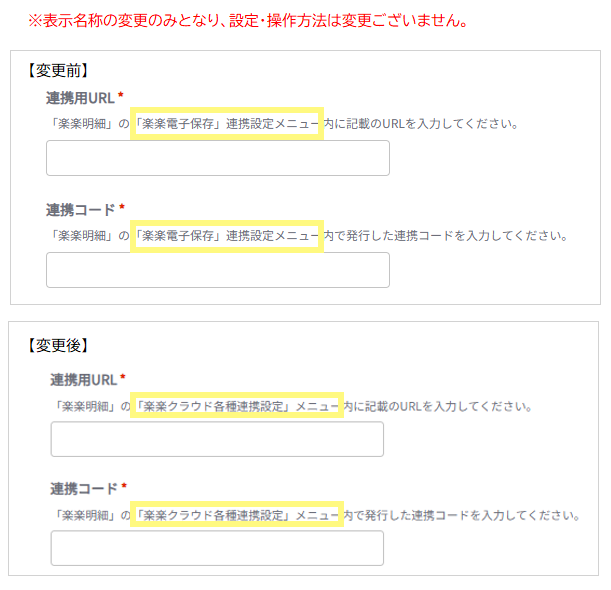Click highlighted 「楽楽電子保存」 text below 変更前 連携コード
The width and height of the screenshot is (611, 590).
point(178,236)
